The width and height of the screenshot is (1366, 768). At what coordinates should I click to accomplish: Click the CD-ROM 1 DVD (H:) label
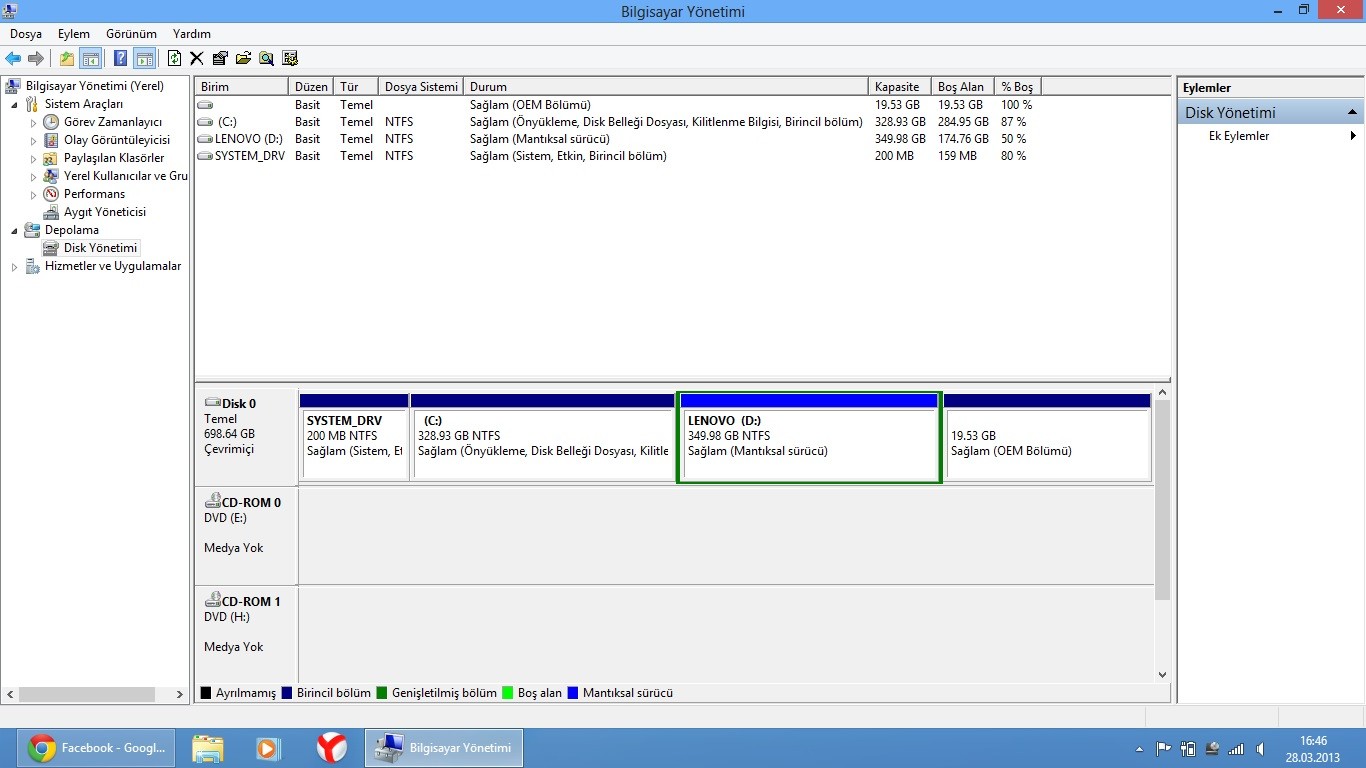246,634
